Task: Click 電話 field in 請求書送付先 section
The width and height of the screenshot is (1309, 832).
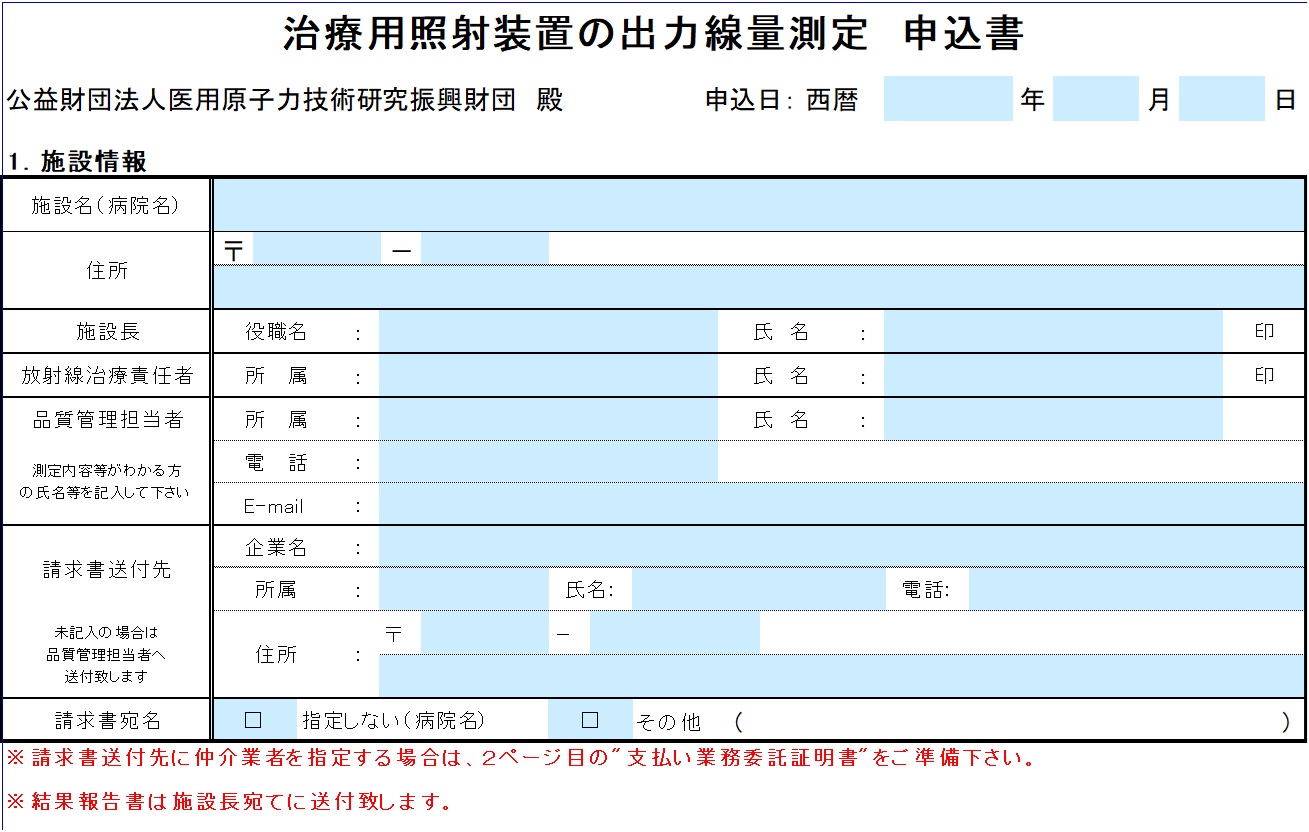Action: [x=1136, y=590]
